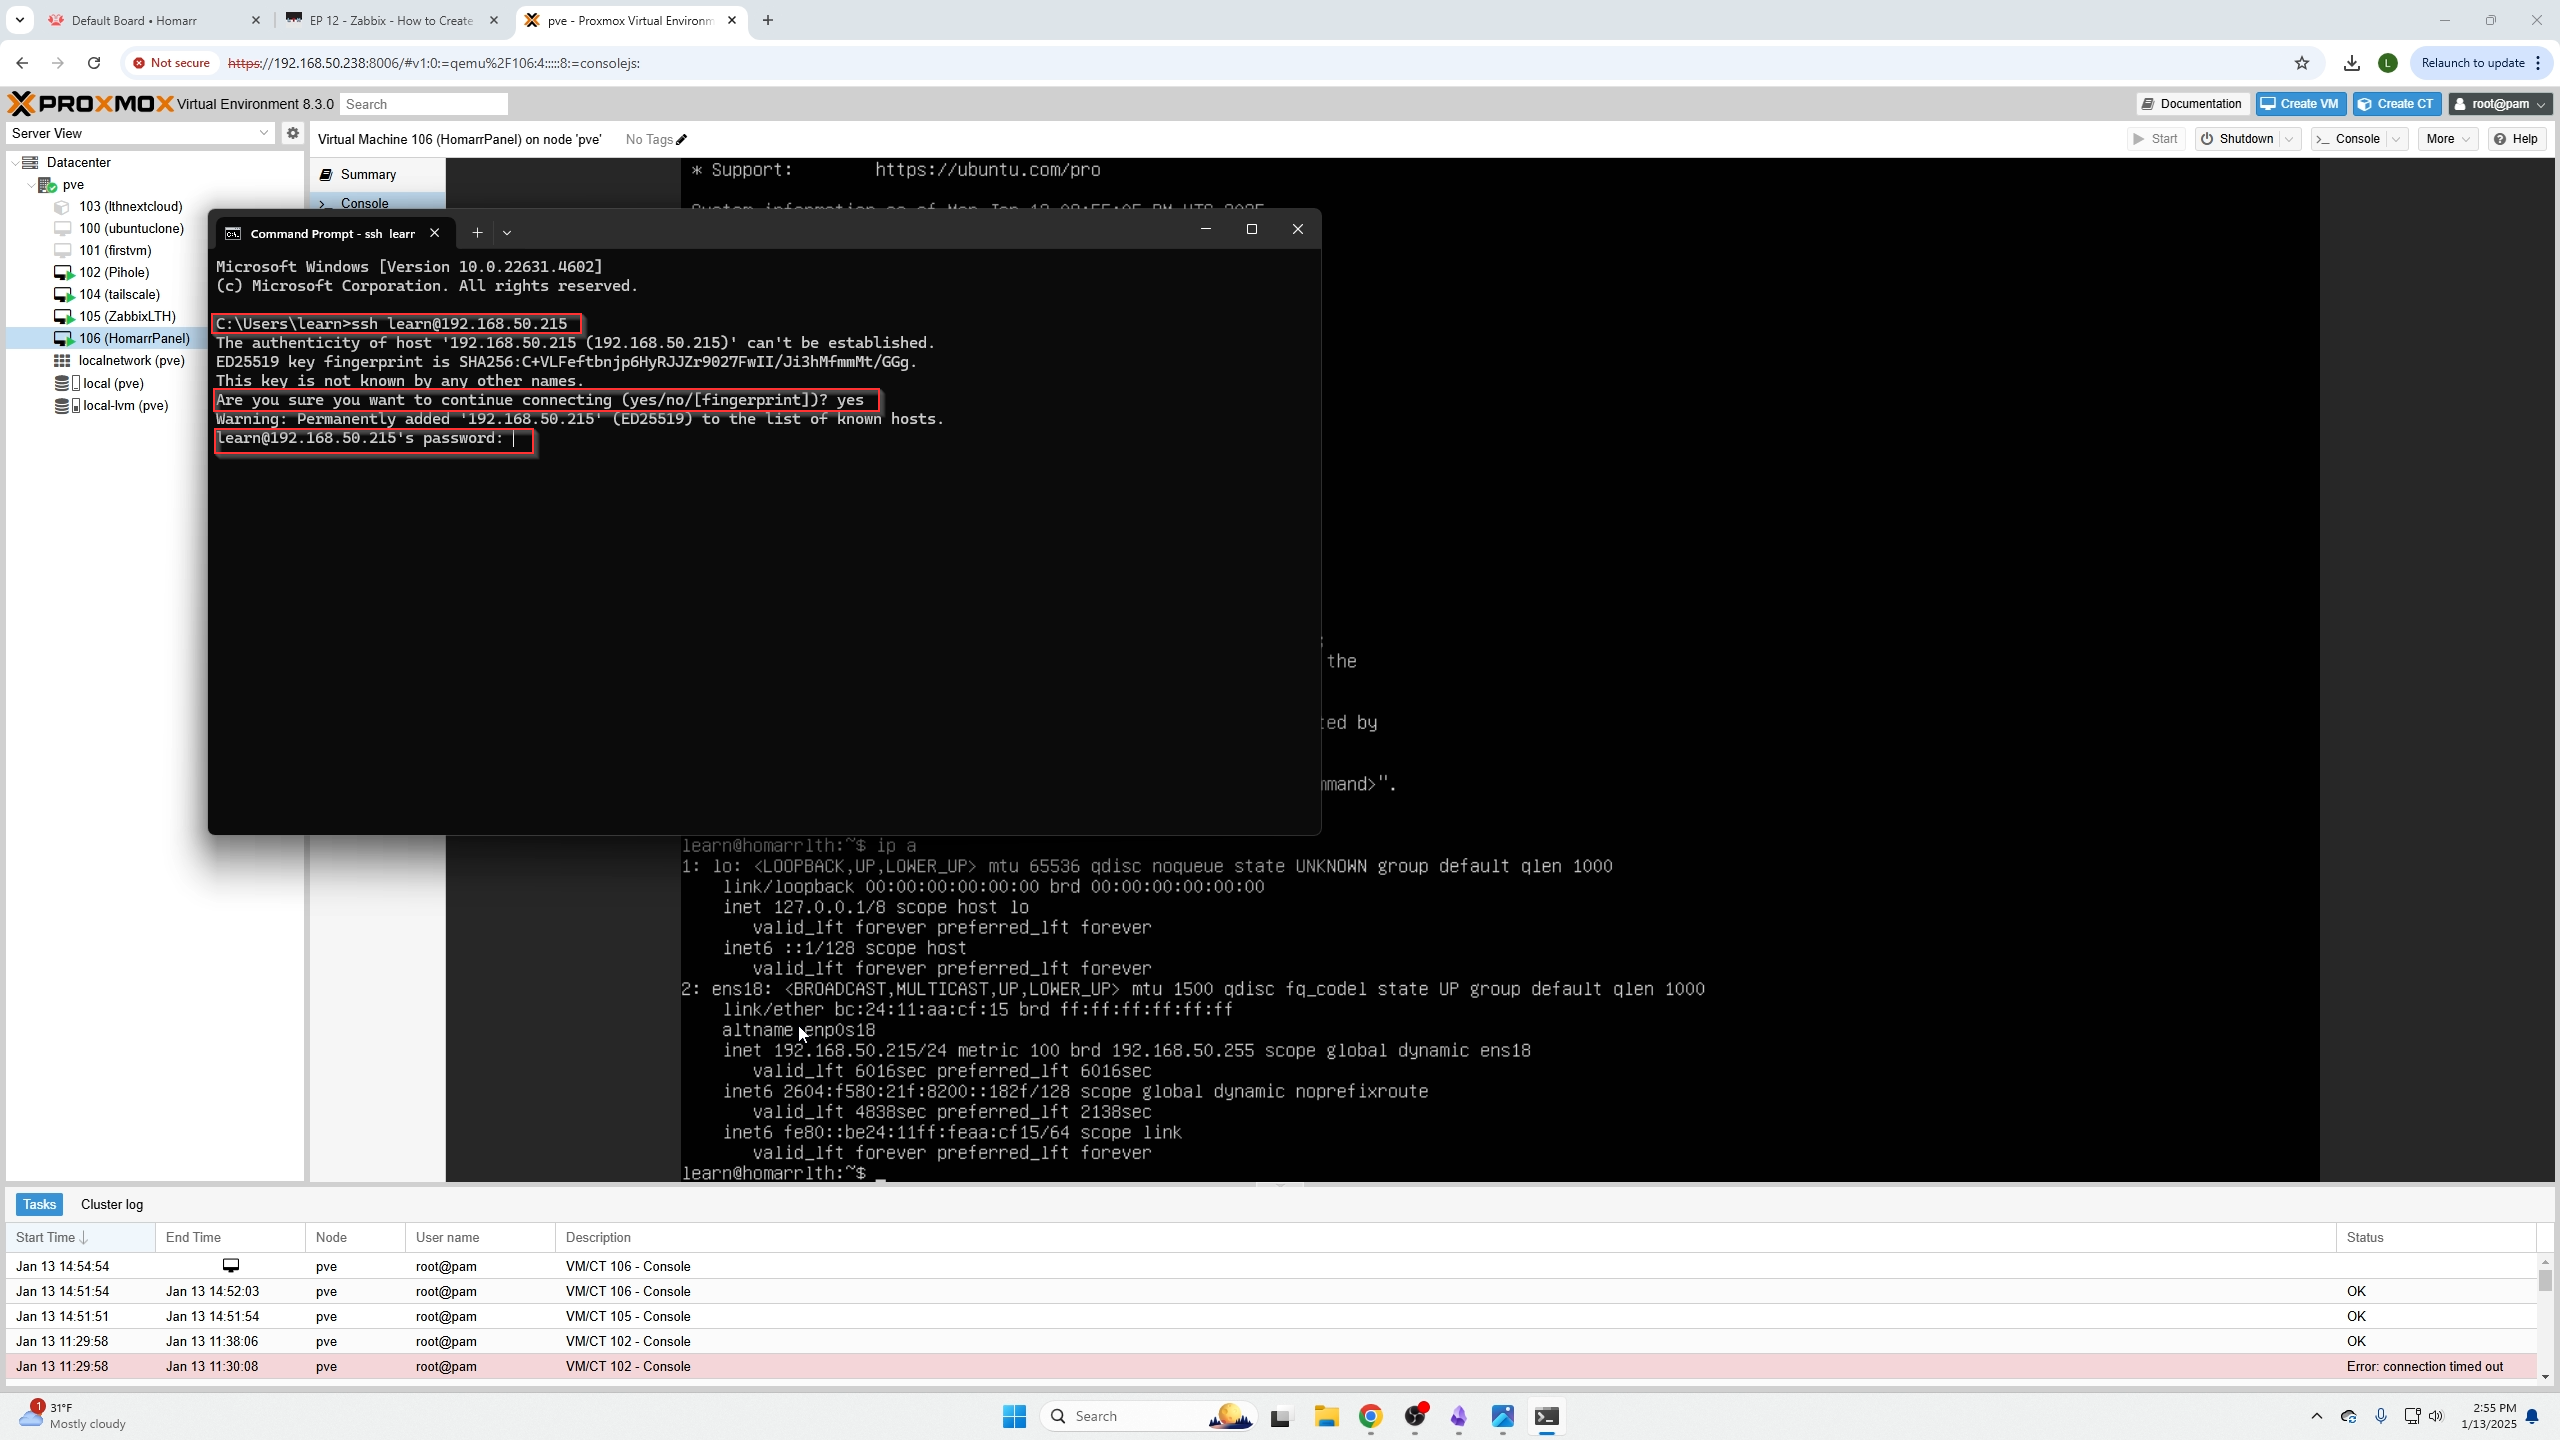This screenshot has height=1440, width=2560.
Task: Click the Proxmox logo in the header
Action: (88, 103)
